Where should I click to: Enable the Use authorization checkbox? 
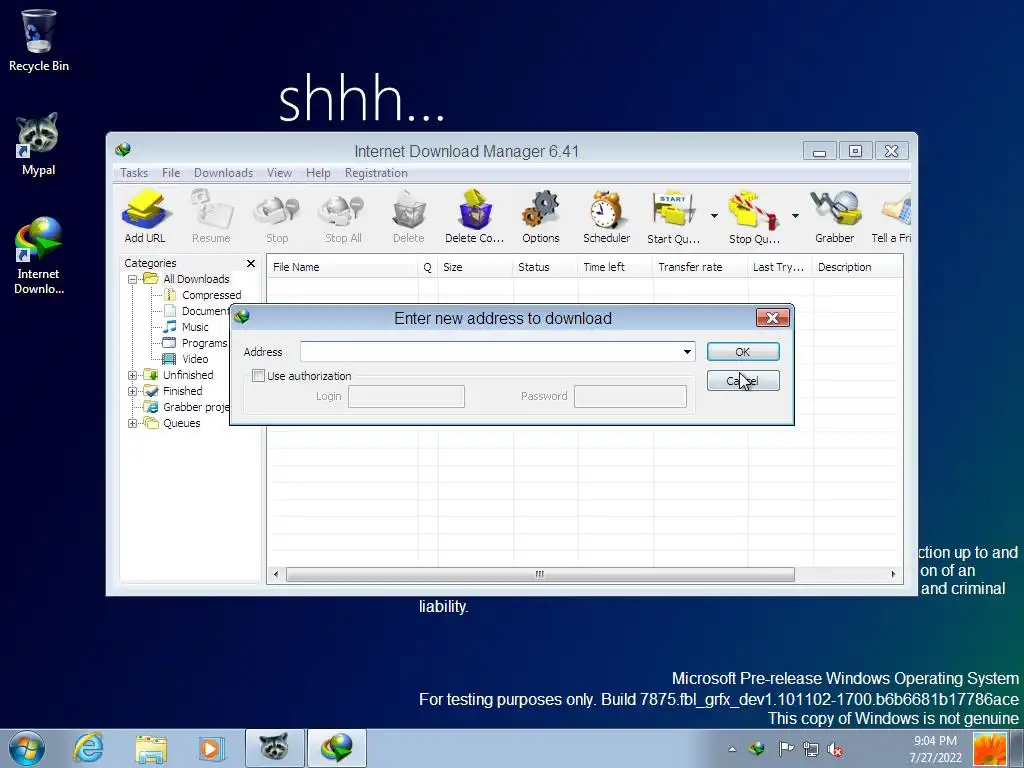tap(259, 376)
